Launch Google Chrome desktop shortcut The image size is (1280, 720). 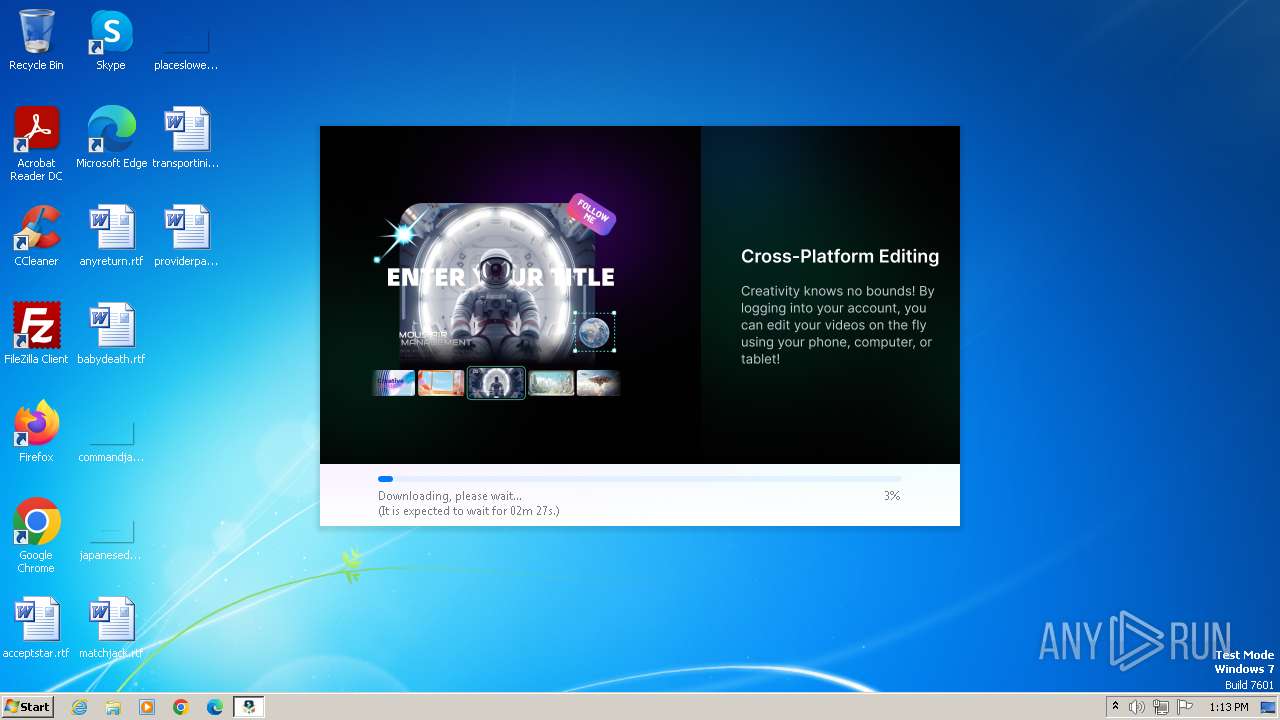click(x=36, y=536)
